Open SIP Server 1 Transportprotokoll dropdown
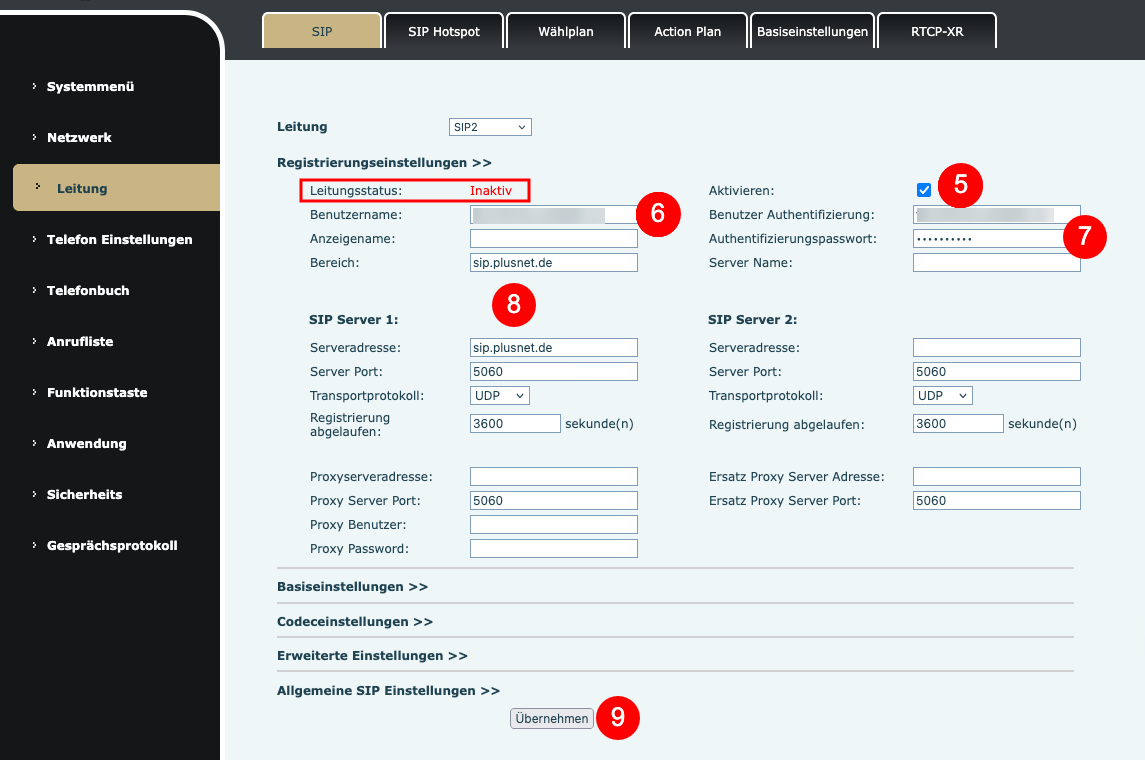This screenshot has height=760, width=1145. point(499,396)
